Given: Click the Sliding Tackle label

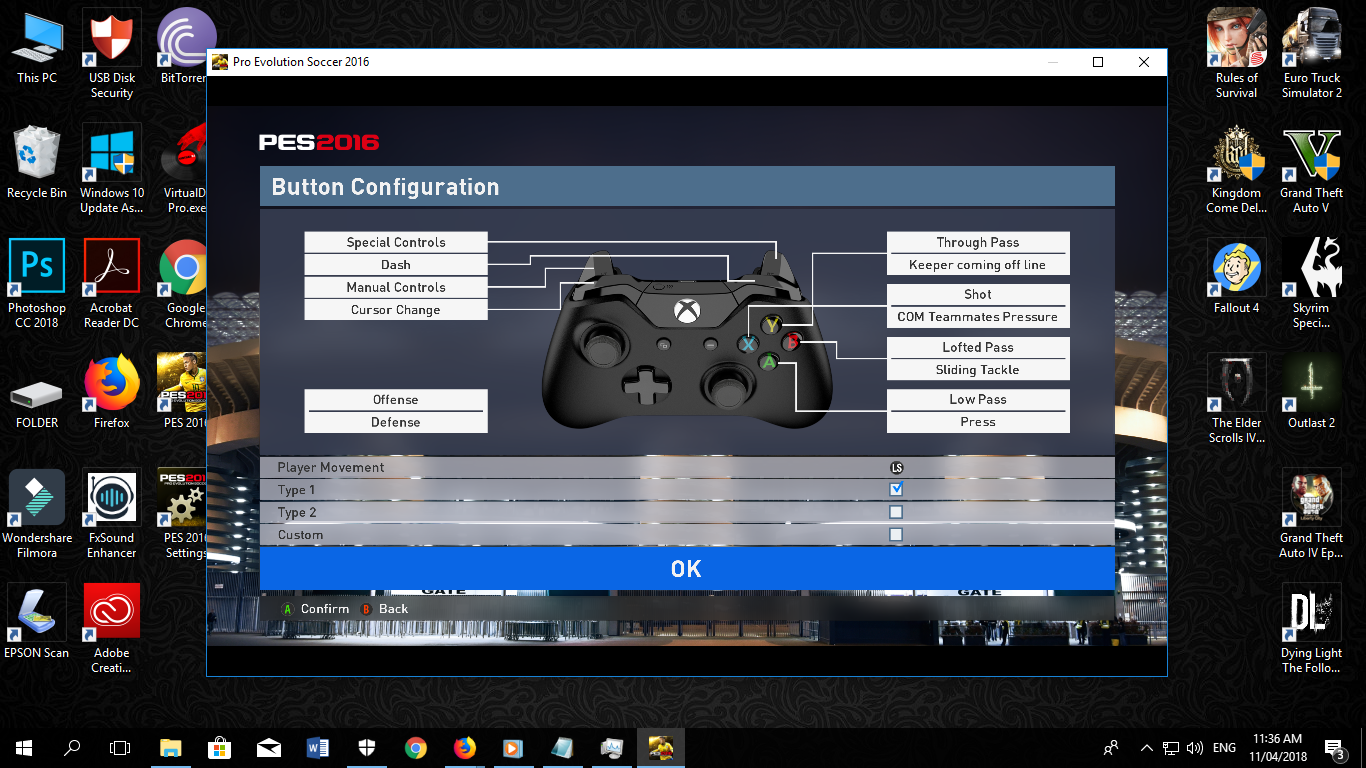Looking at the screenshot, I should coord(978,370).
